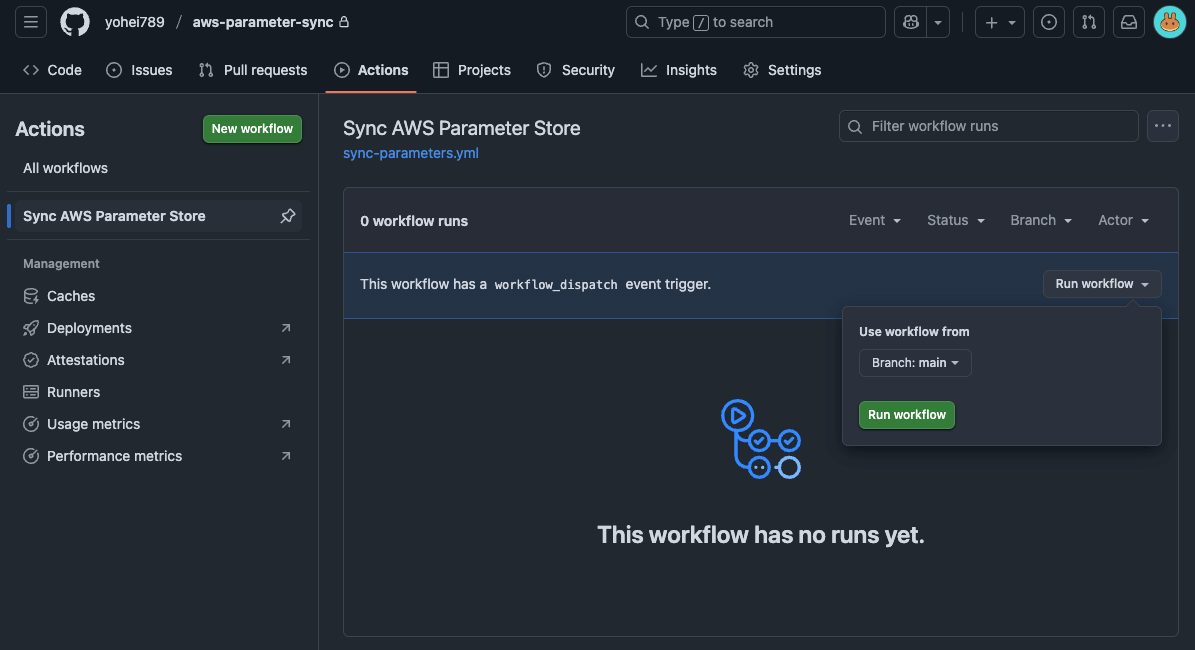Check notifications via the inbox icon
The height and width of the screenshot is (650, 1195).
click(x=1128, y=22)
